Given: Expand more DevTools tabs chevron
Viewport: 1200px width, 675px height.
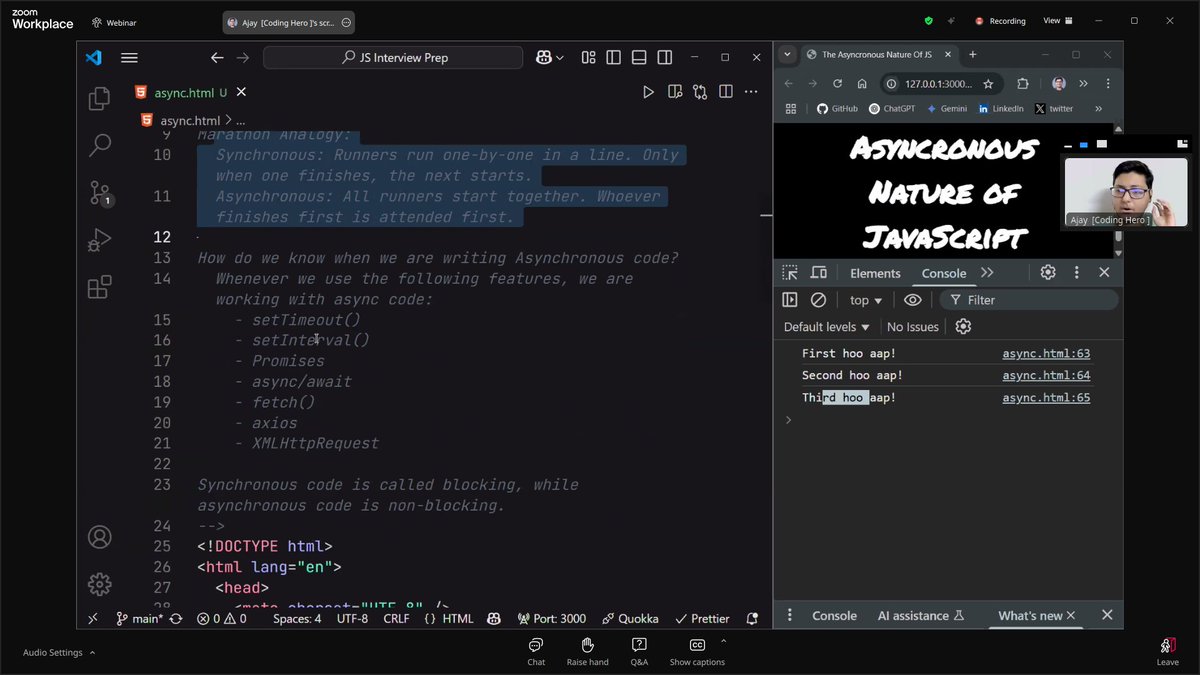Looking at the screenshot, I should coord(987,273).
